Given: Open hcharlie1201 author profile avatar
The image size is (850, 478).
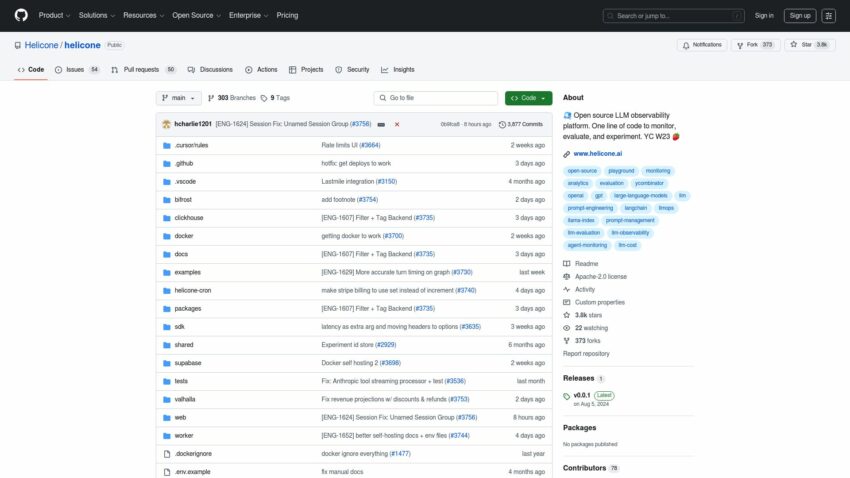Looking at the screenshot, I should pyautogui.click(x=166, y=124).
